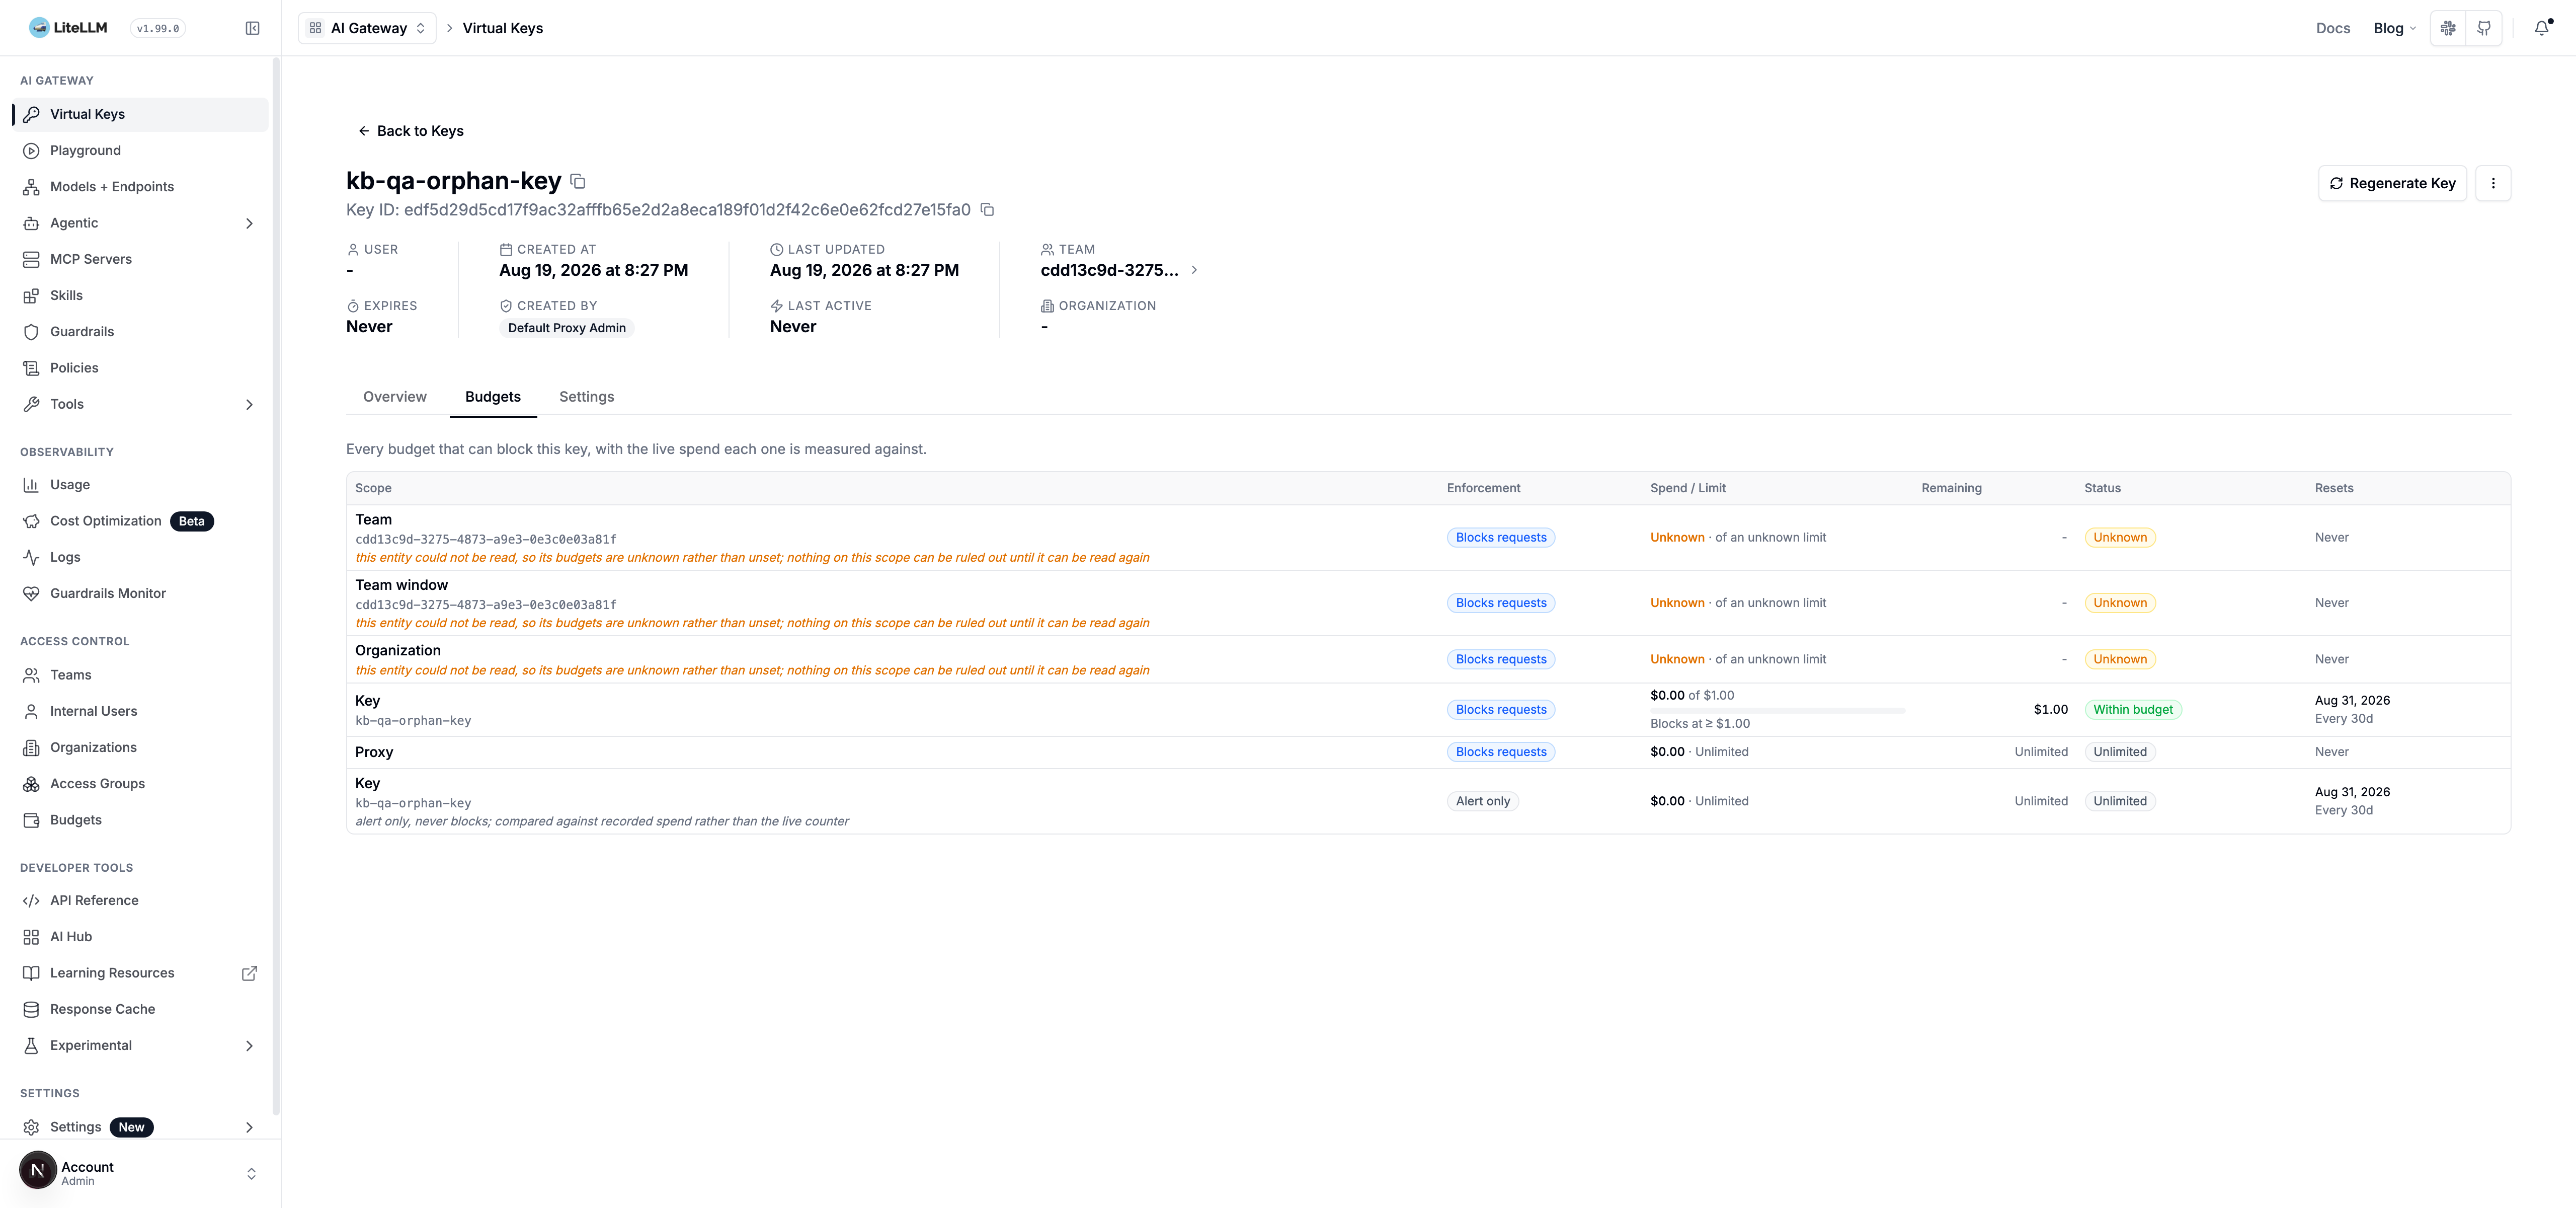Expand the Settings New section
Screen dimensions: 2576x1208
(x=140, y=1127)
